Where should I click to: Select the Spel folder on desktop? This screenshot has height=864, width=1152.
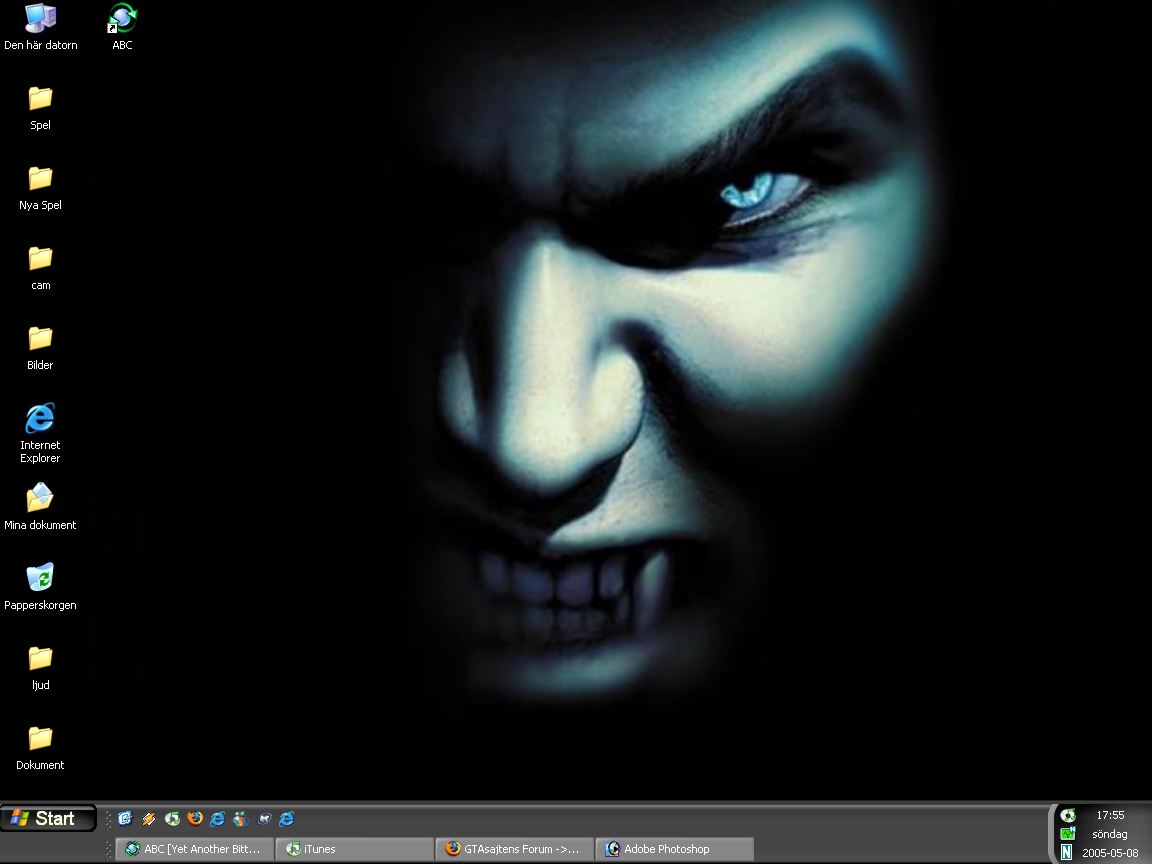tap(40, 99)
